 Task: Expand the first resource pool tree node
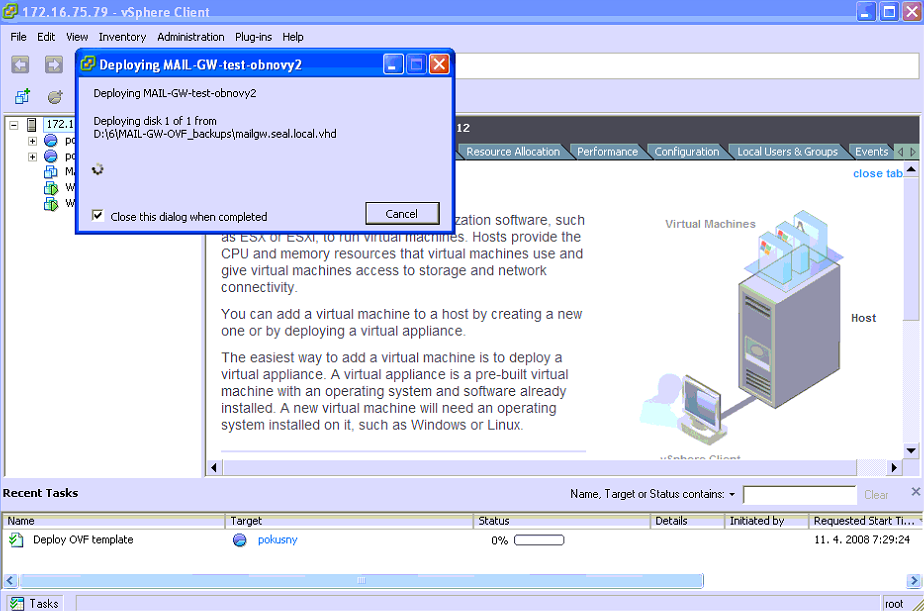(32, 141)
